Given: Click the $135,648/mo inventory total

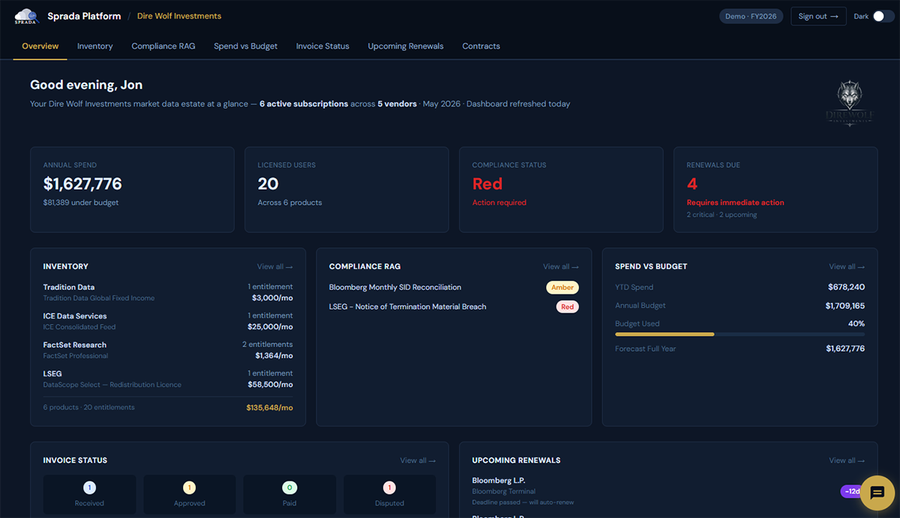Looking at the screenshot, I should click(x=269, y=408).
